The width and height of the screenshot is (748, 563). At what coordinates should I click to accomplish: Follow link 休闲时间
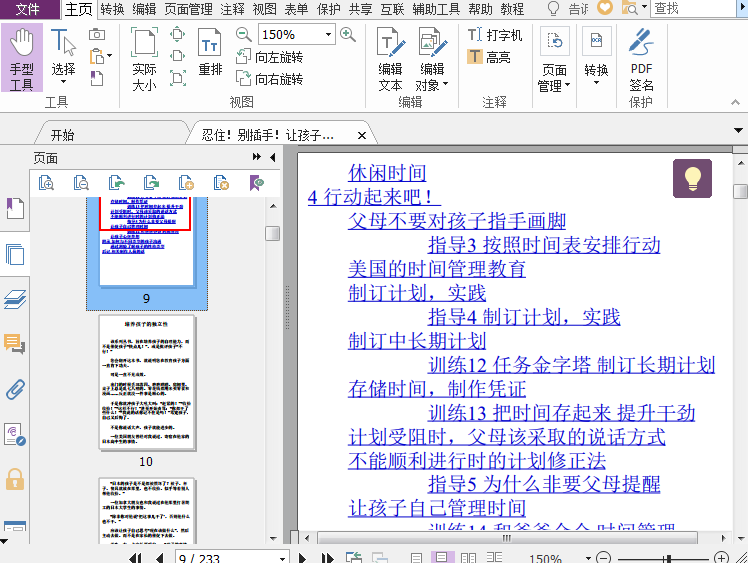(387, 173)
